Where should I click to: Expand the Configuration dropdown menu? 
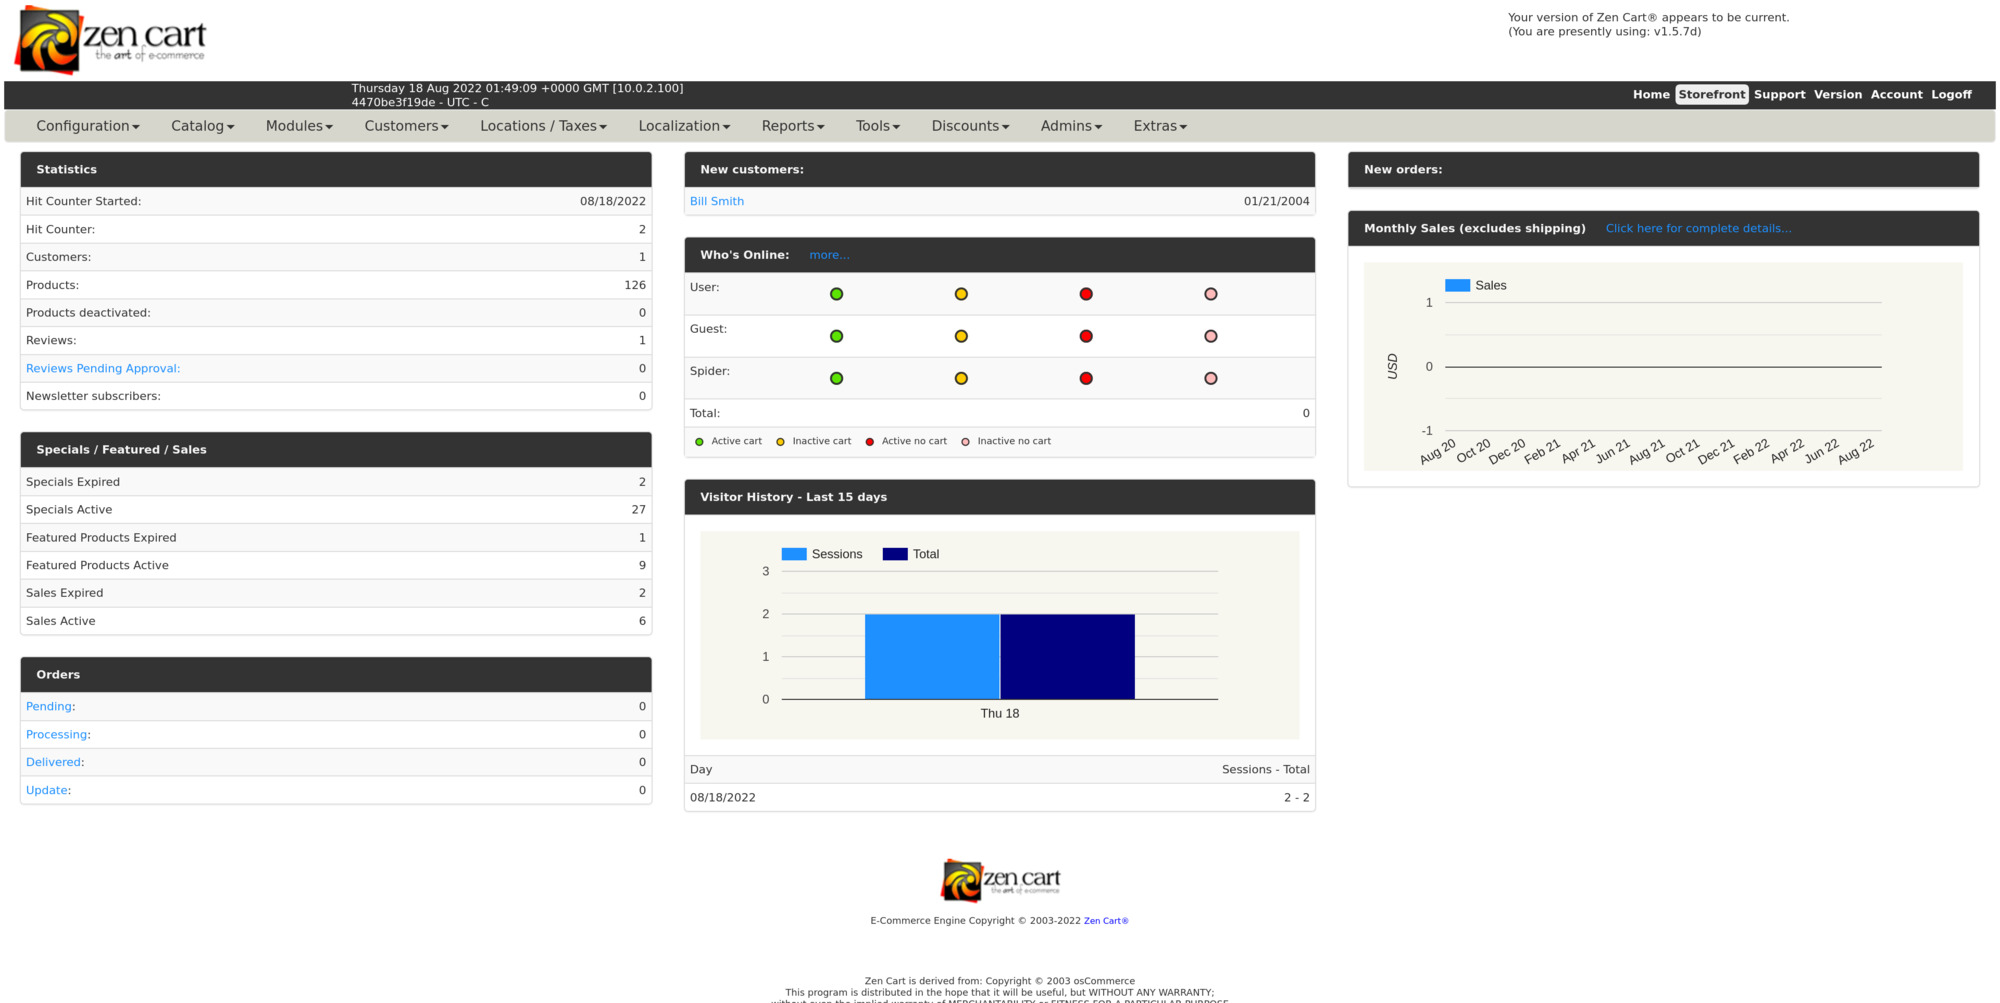point(88,126)
